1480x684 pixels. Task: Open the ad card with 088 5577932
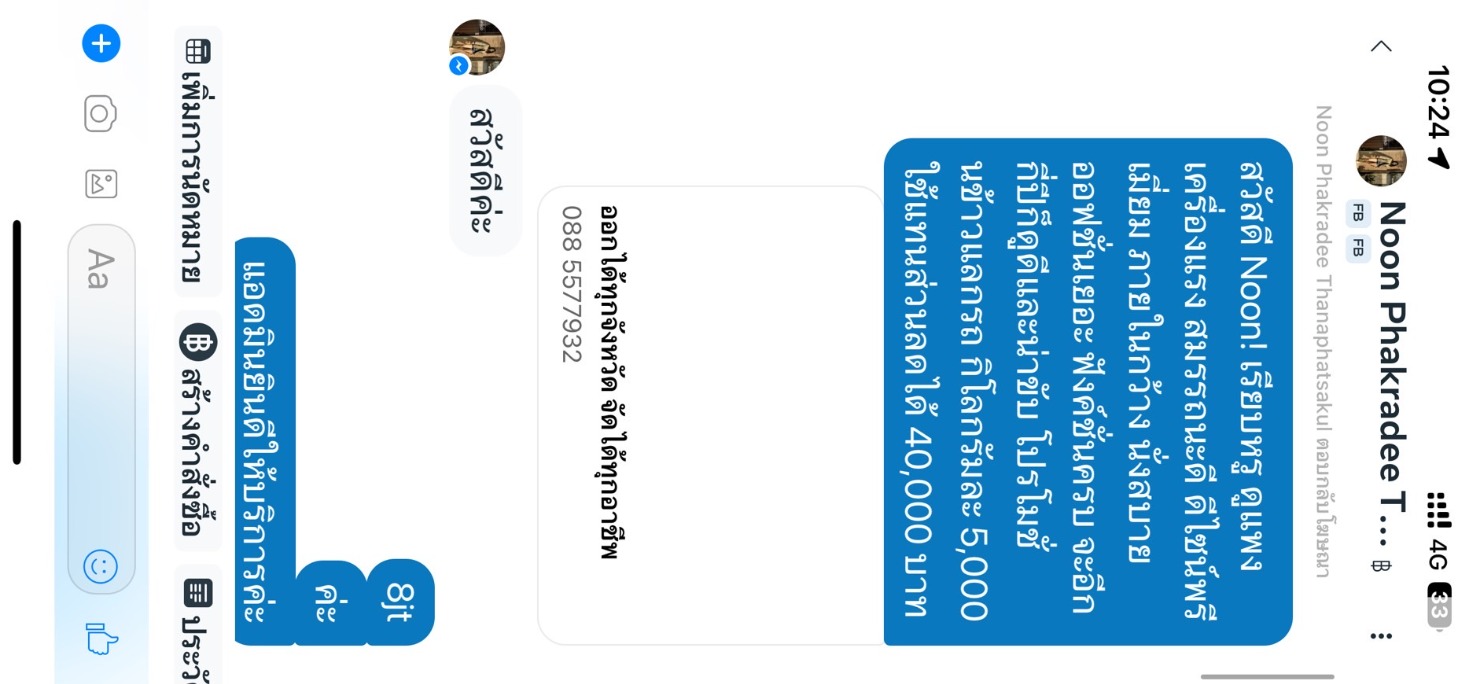pyautogui.click(x=711, y=415)
